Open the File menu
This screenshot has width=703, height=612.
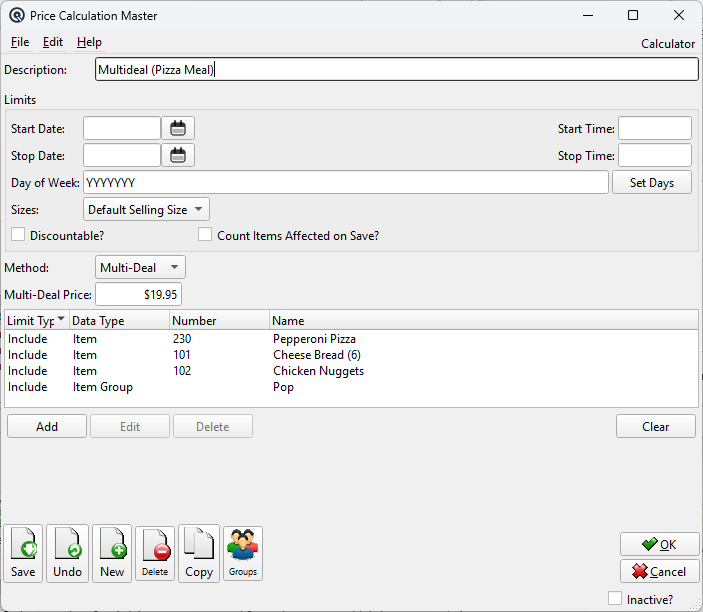20,42
